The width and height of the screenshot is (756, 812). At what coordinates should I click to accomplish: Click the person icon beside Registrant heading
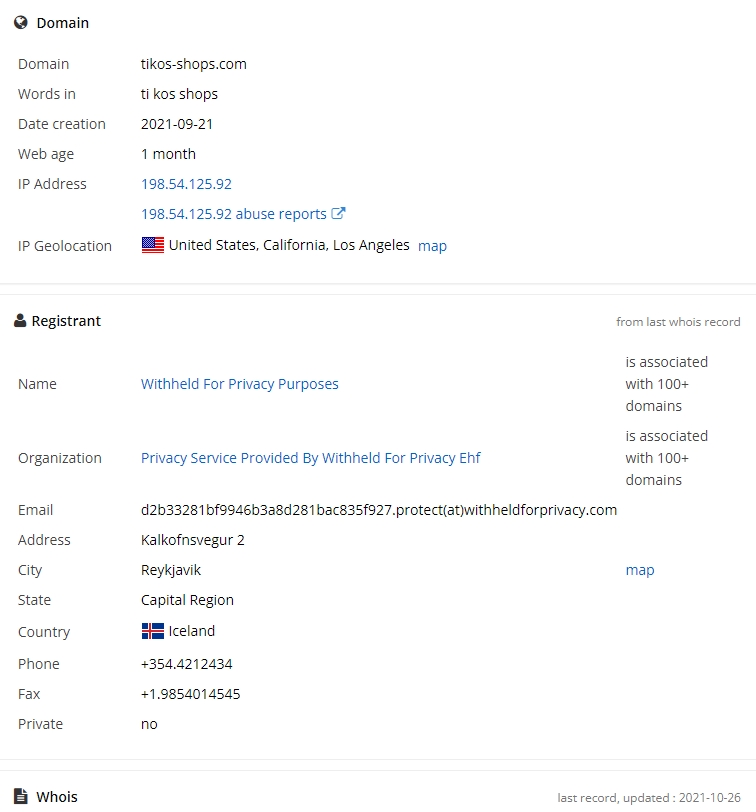(x=20, y=321)
